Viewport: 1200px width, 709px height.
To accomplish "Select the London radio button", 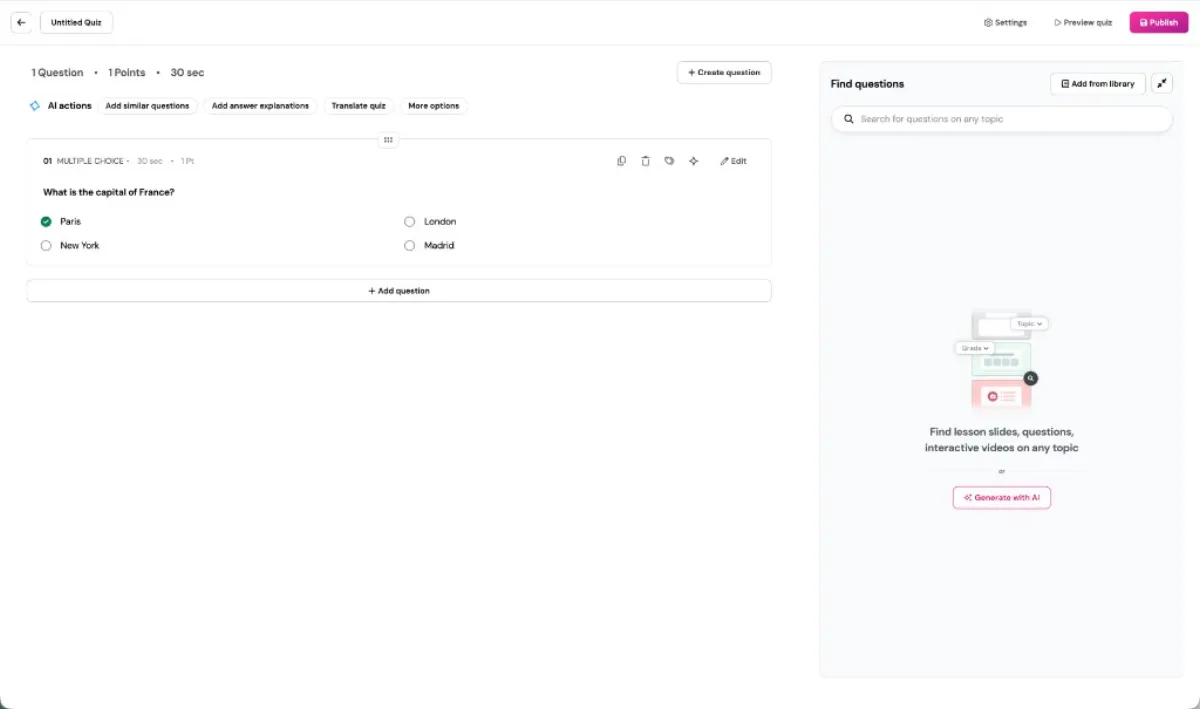I will pyautogui.click(x=409, y=222).
